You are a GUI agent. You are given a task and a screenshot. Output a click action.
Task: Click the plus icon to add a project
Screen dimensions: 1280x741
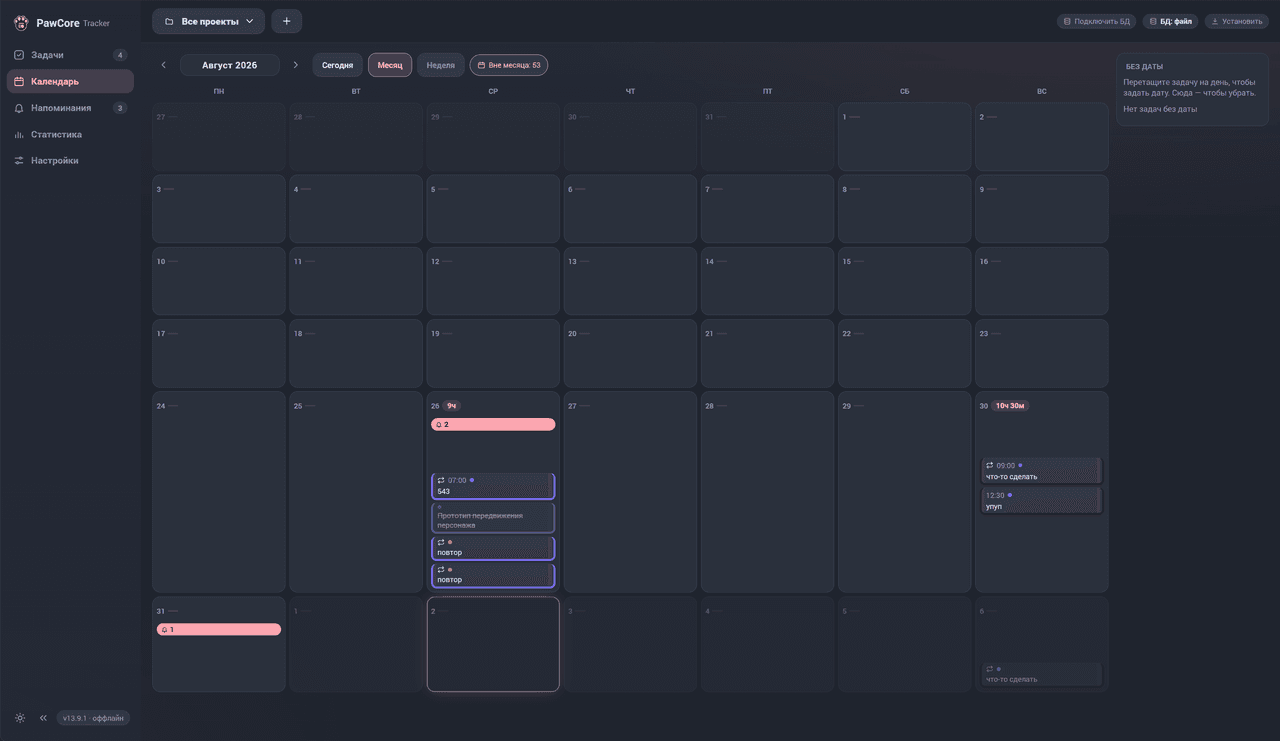pos(286,21)
